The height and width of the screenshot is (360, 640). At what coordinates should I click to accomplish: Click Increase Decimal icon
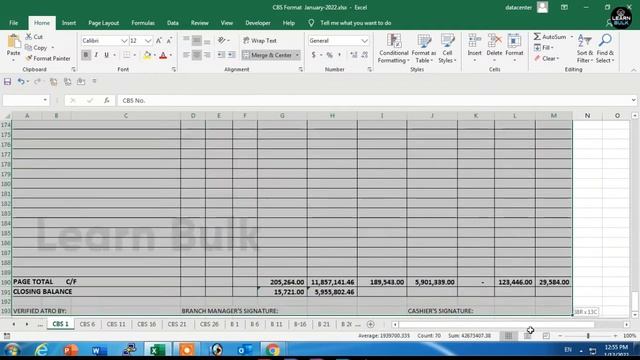pos(353,55)
